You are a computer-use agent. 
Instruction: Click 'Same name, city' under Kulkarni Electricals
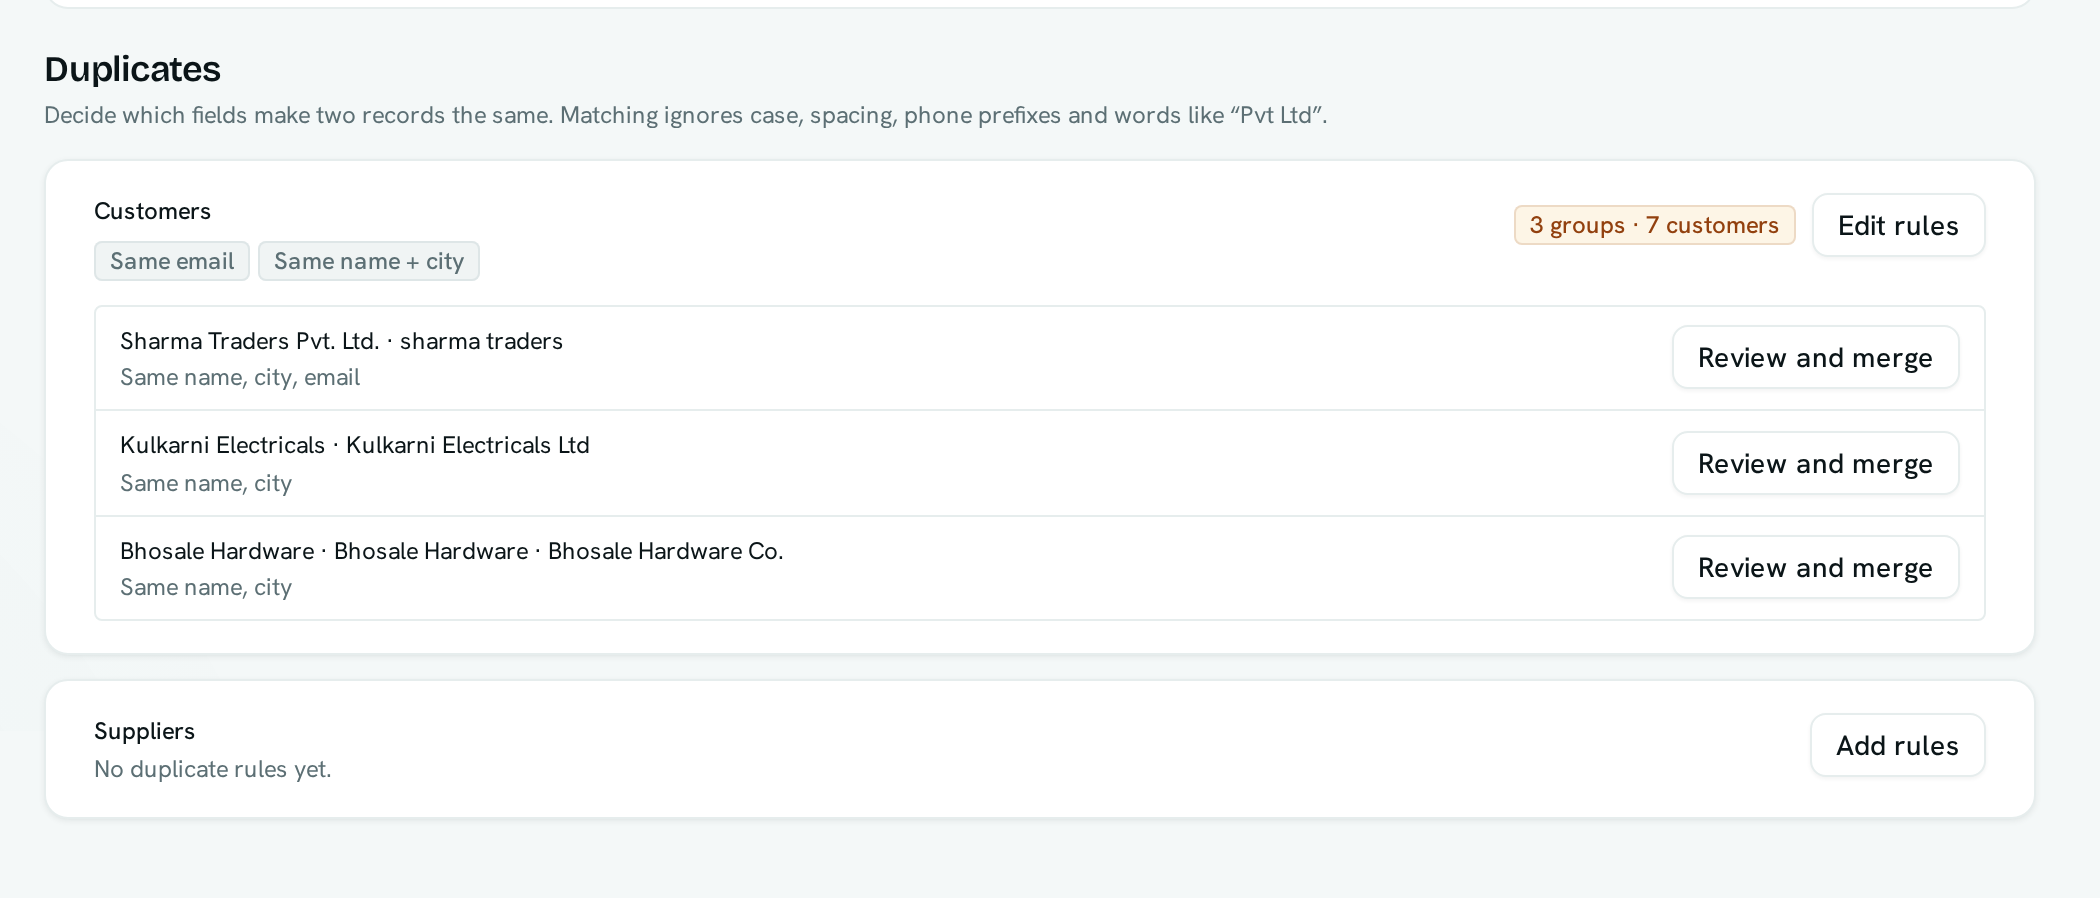206,483
